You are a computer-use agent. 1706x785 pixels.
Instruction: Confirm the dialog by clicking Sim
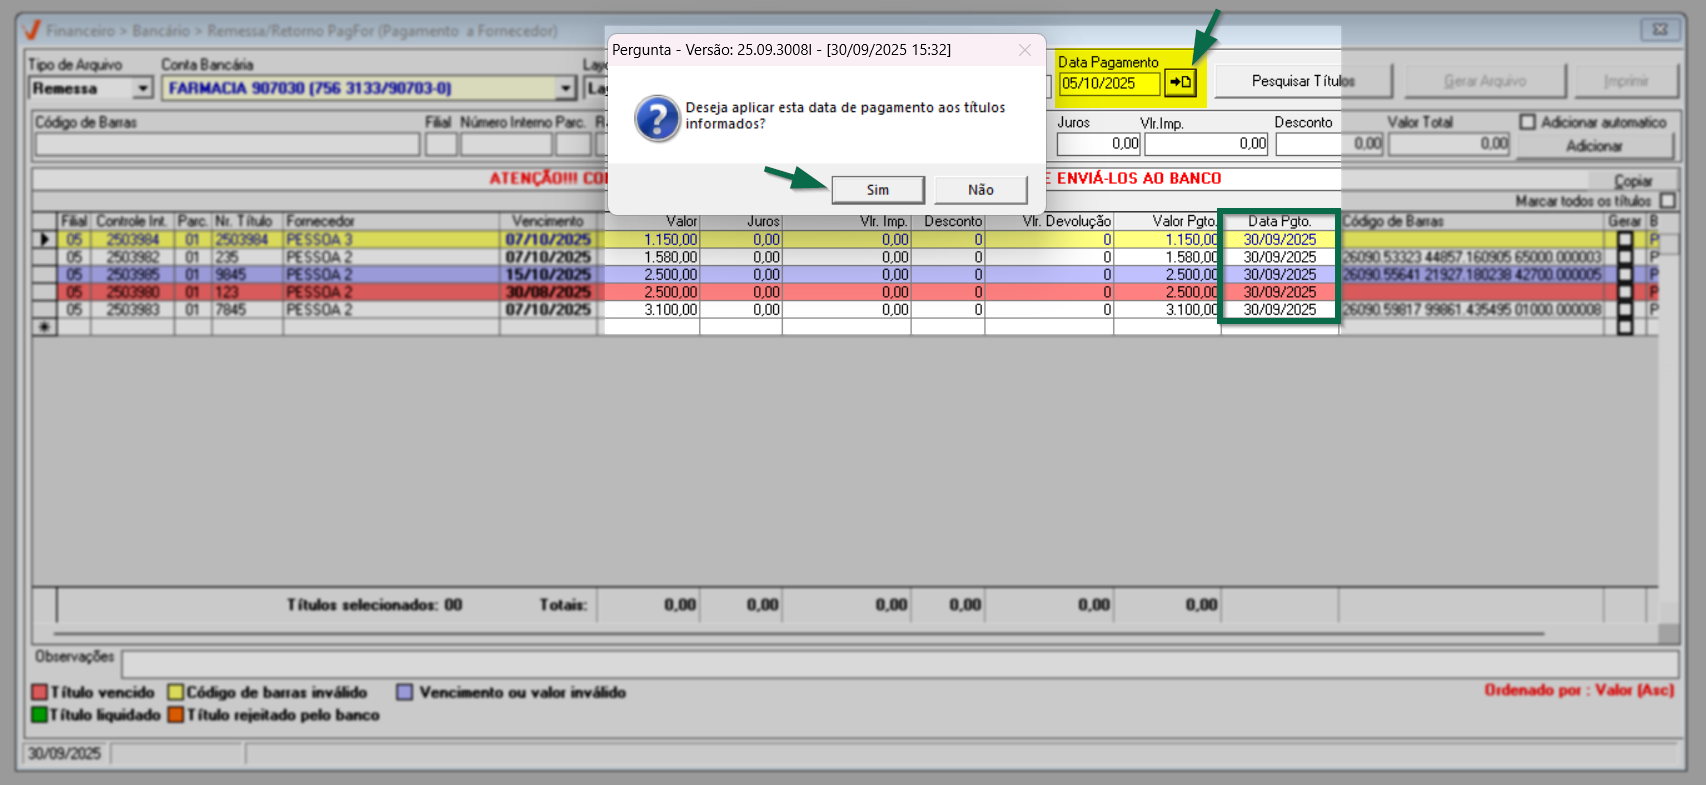pyautogui.click(x=877, y=190)
